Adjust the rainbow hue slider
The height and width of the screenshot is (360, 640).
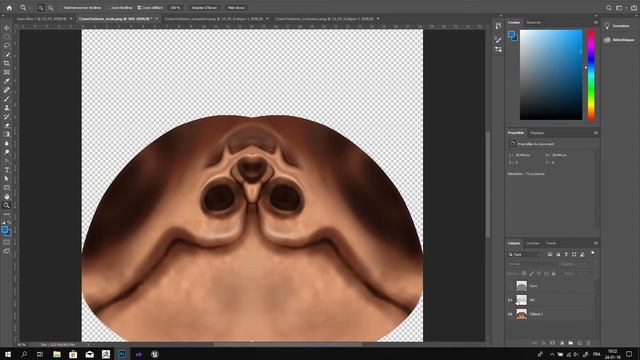click(x=591, y=75)
